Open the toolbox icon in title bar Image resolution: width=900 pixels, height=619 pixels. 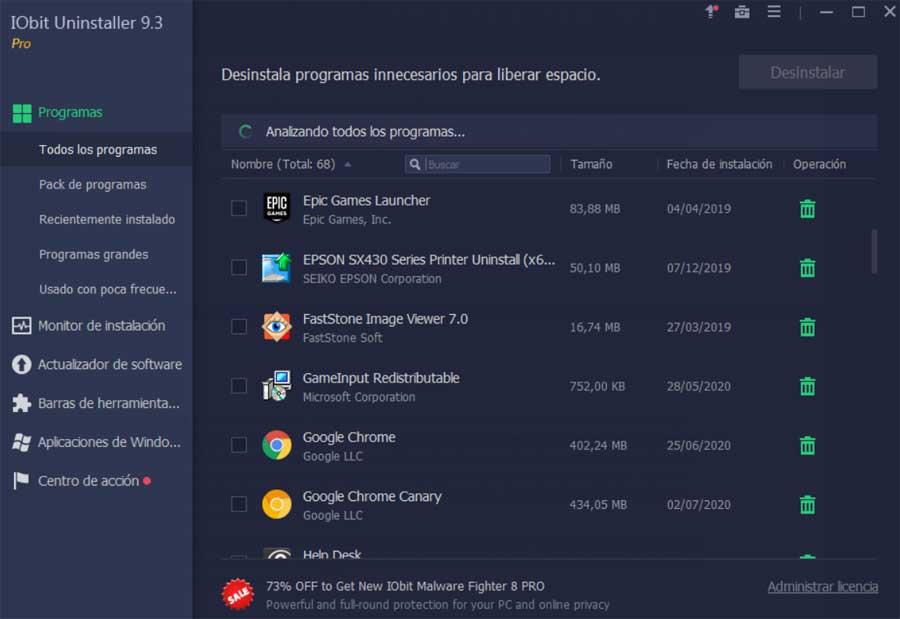(742, 11)
